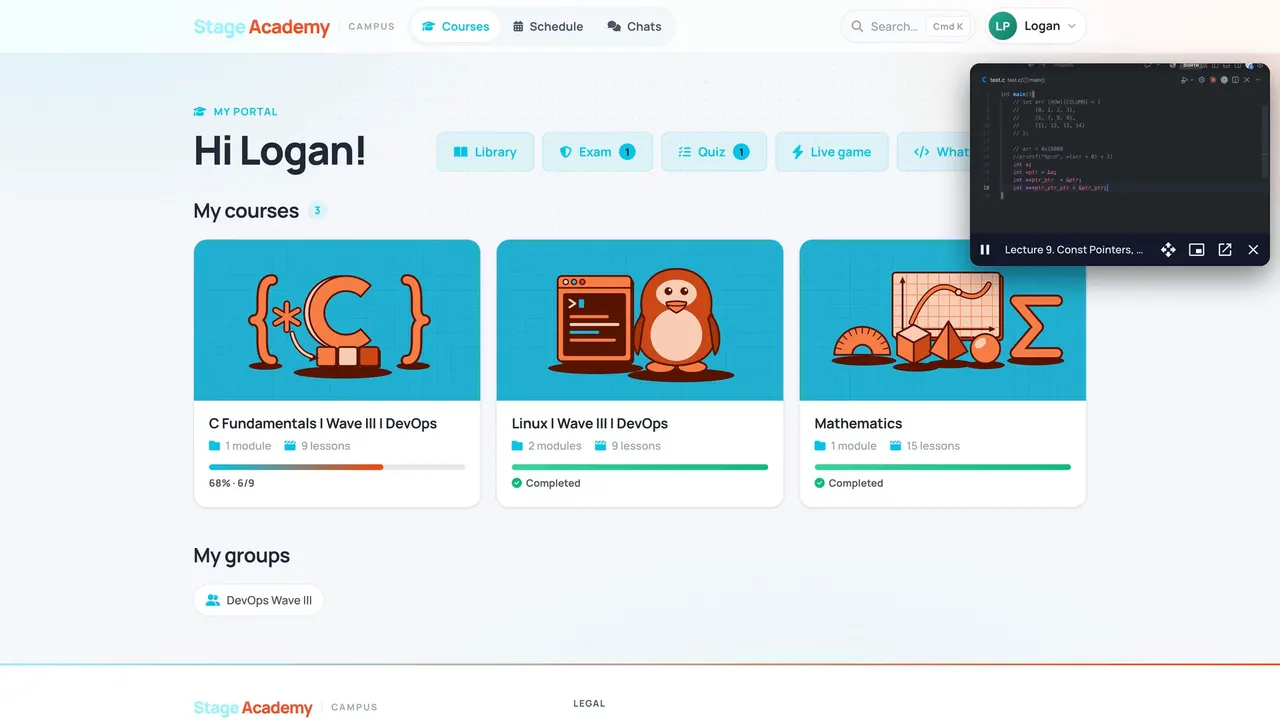
Task: Open the Mathematics course thumbnail
Action: (x=943, y=320)
